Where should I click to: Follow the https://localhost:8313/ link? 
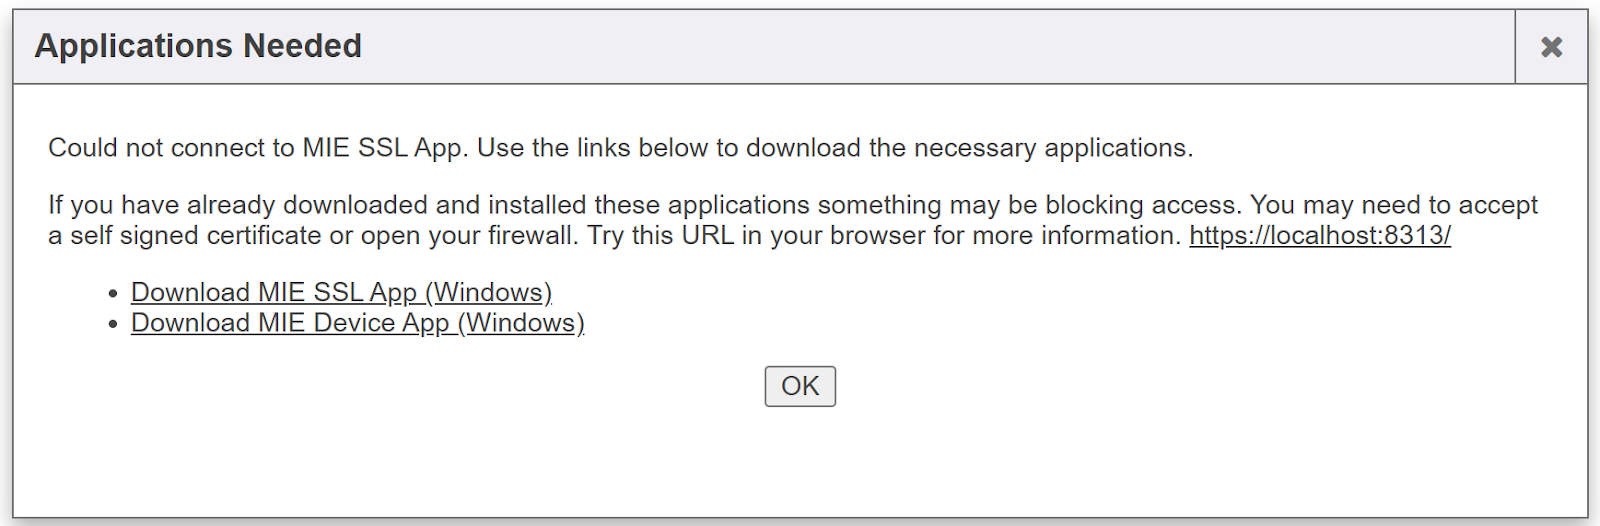pyautogui.click(x=1319, y=235)
